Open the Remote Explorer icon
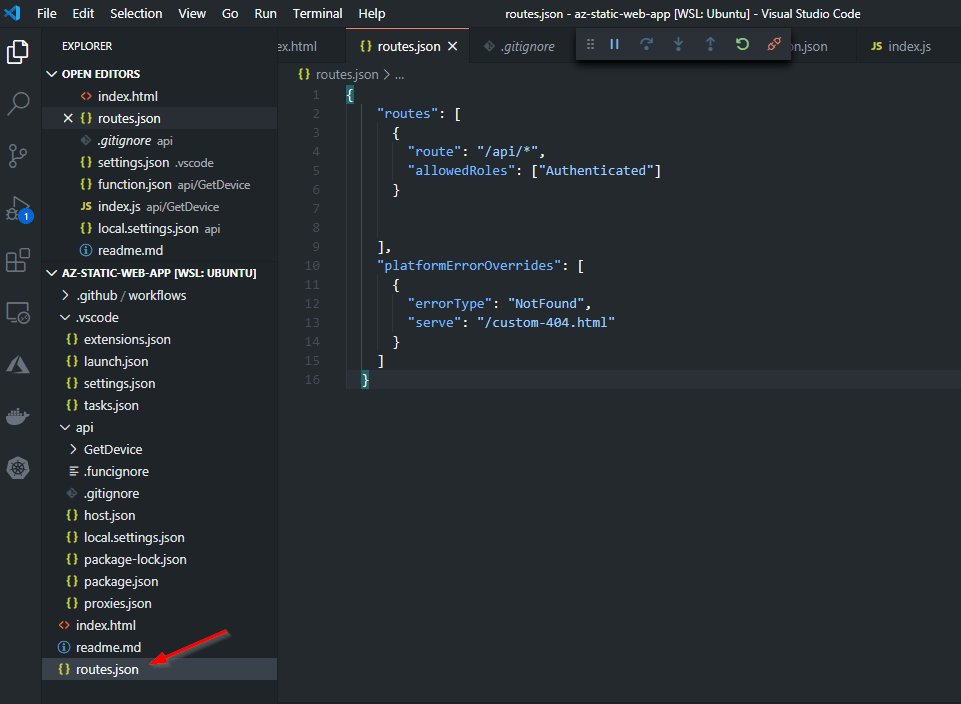The image size is (961, 704). click(18, 313)
